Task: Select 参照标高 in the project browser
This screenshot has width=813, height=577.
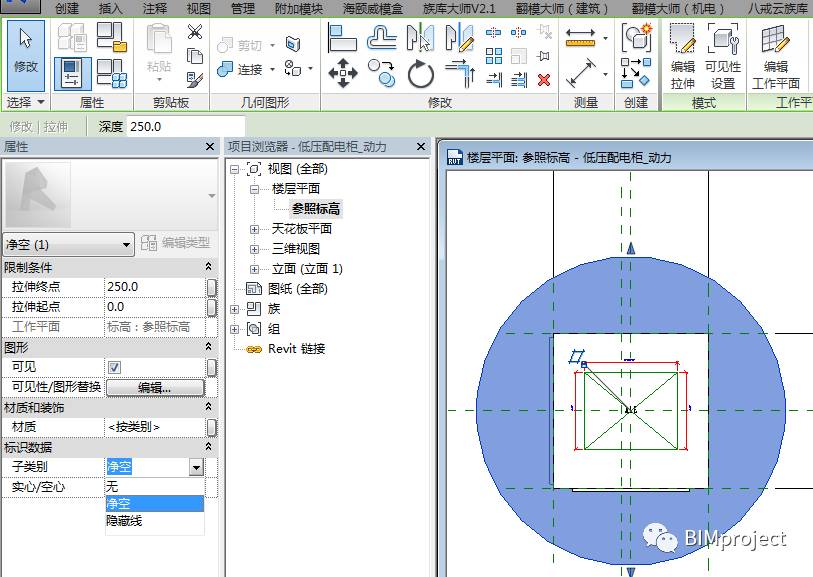Action: pyautogui.click(x=315, y=209)
